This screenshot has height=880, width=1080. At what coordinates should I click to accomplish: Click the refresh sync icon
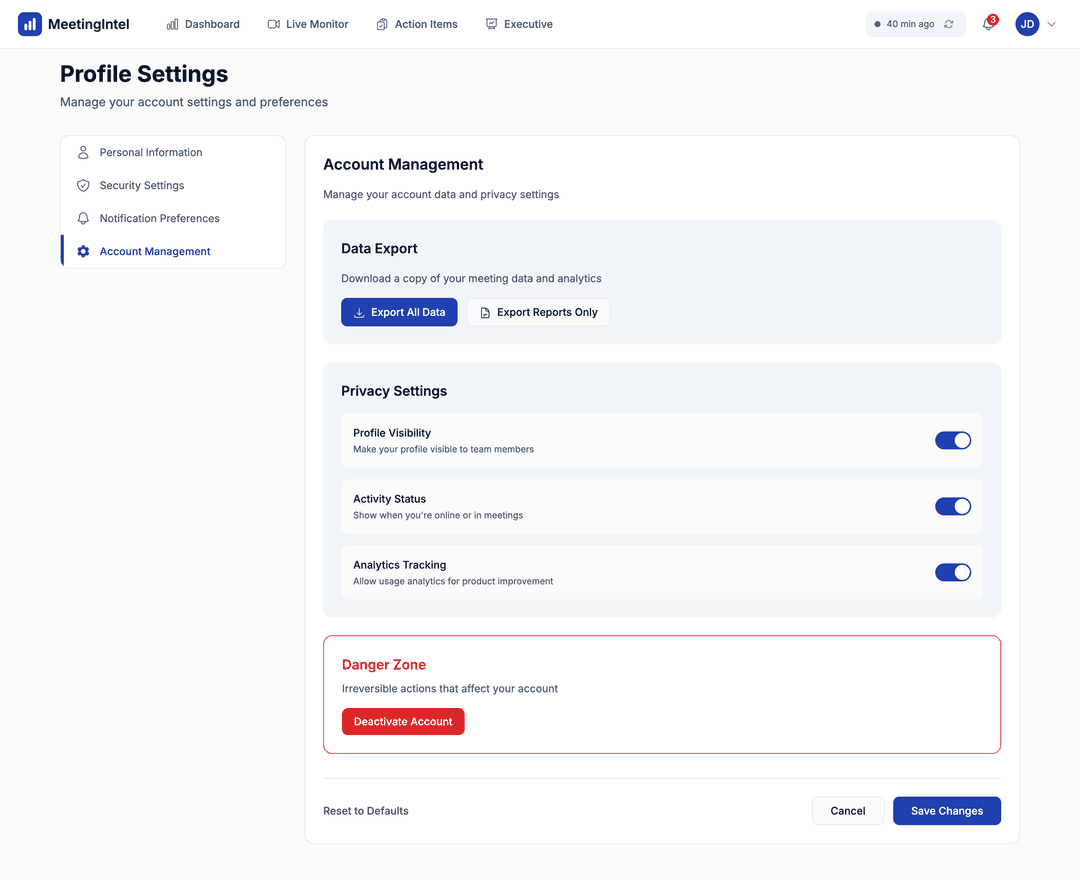pyautogui.click(x=948, y=24)
